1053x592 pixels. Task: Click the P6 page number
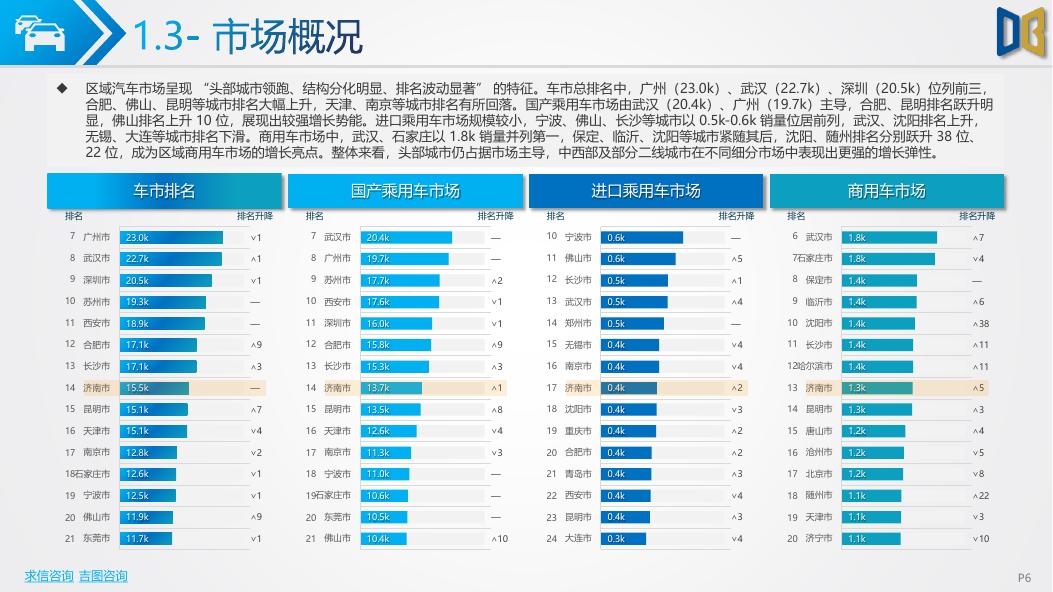pos(1022,575)
